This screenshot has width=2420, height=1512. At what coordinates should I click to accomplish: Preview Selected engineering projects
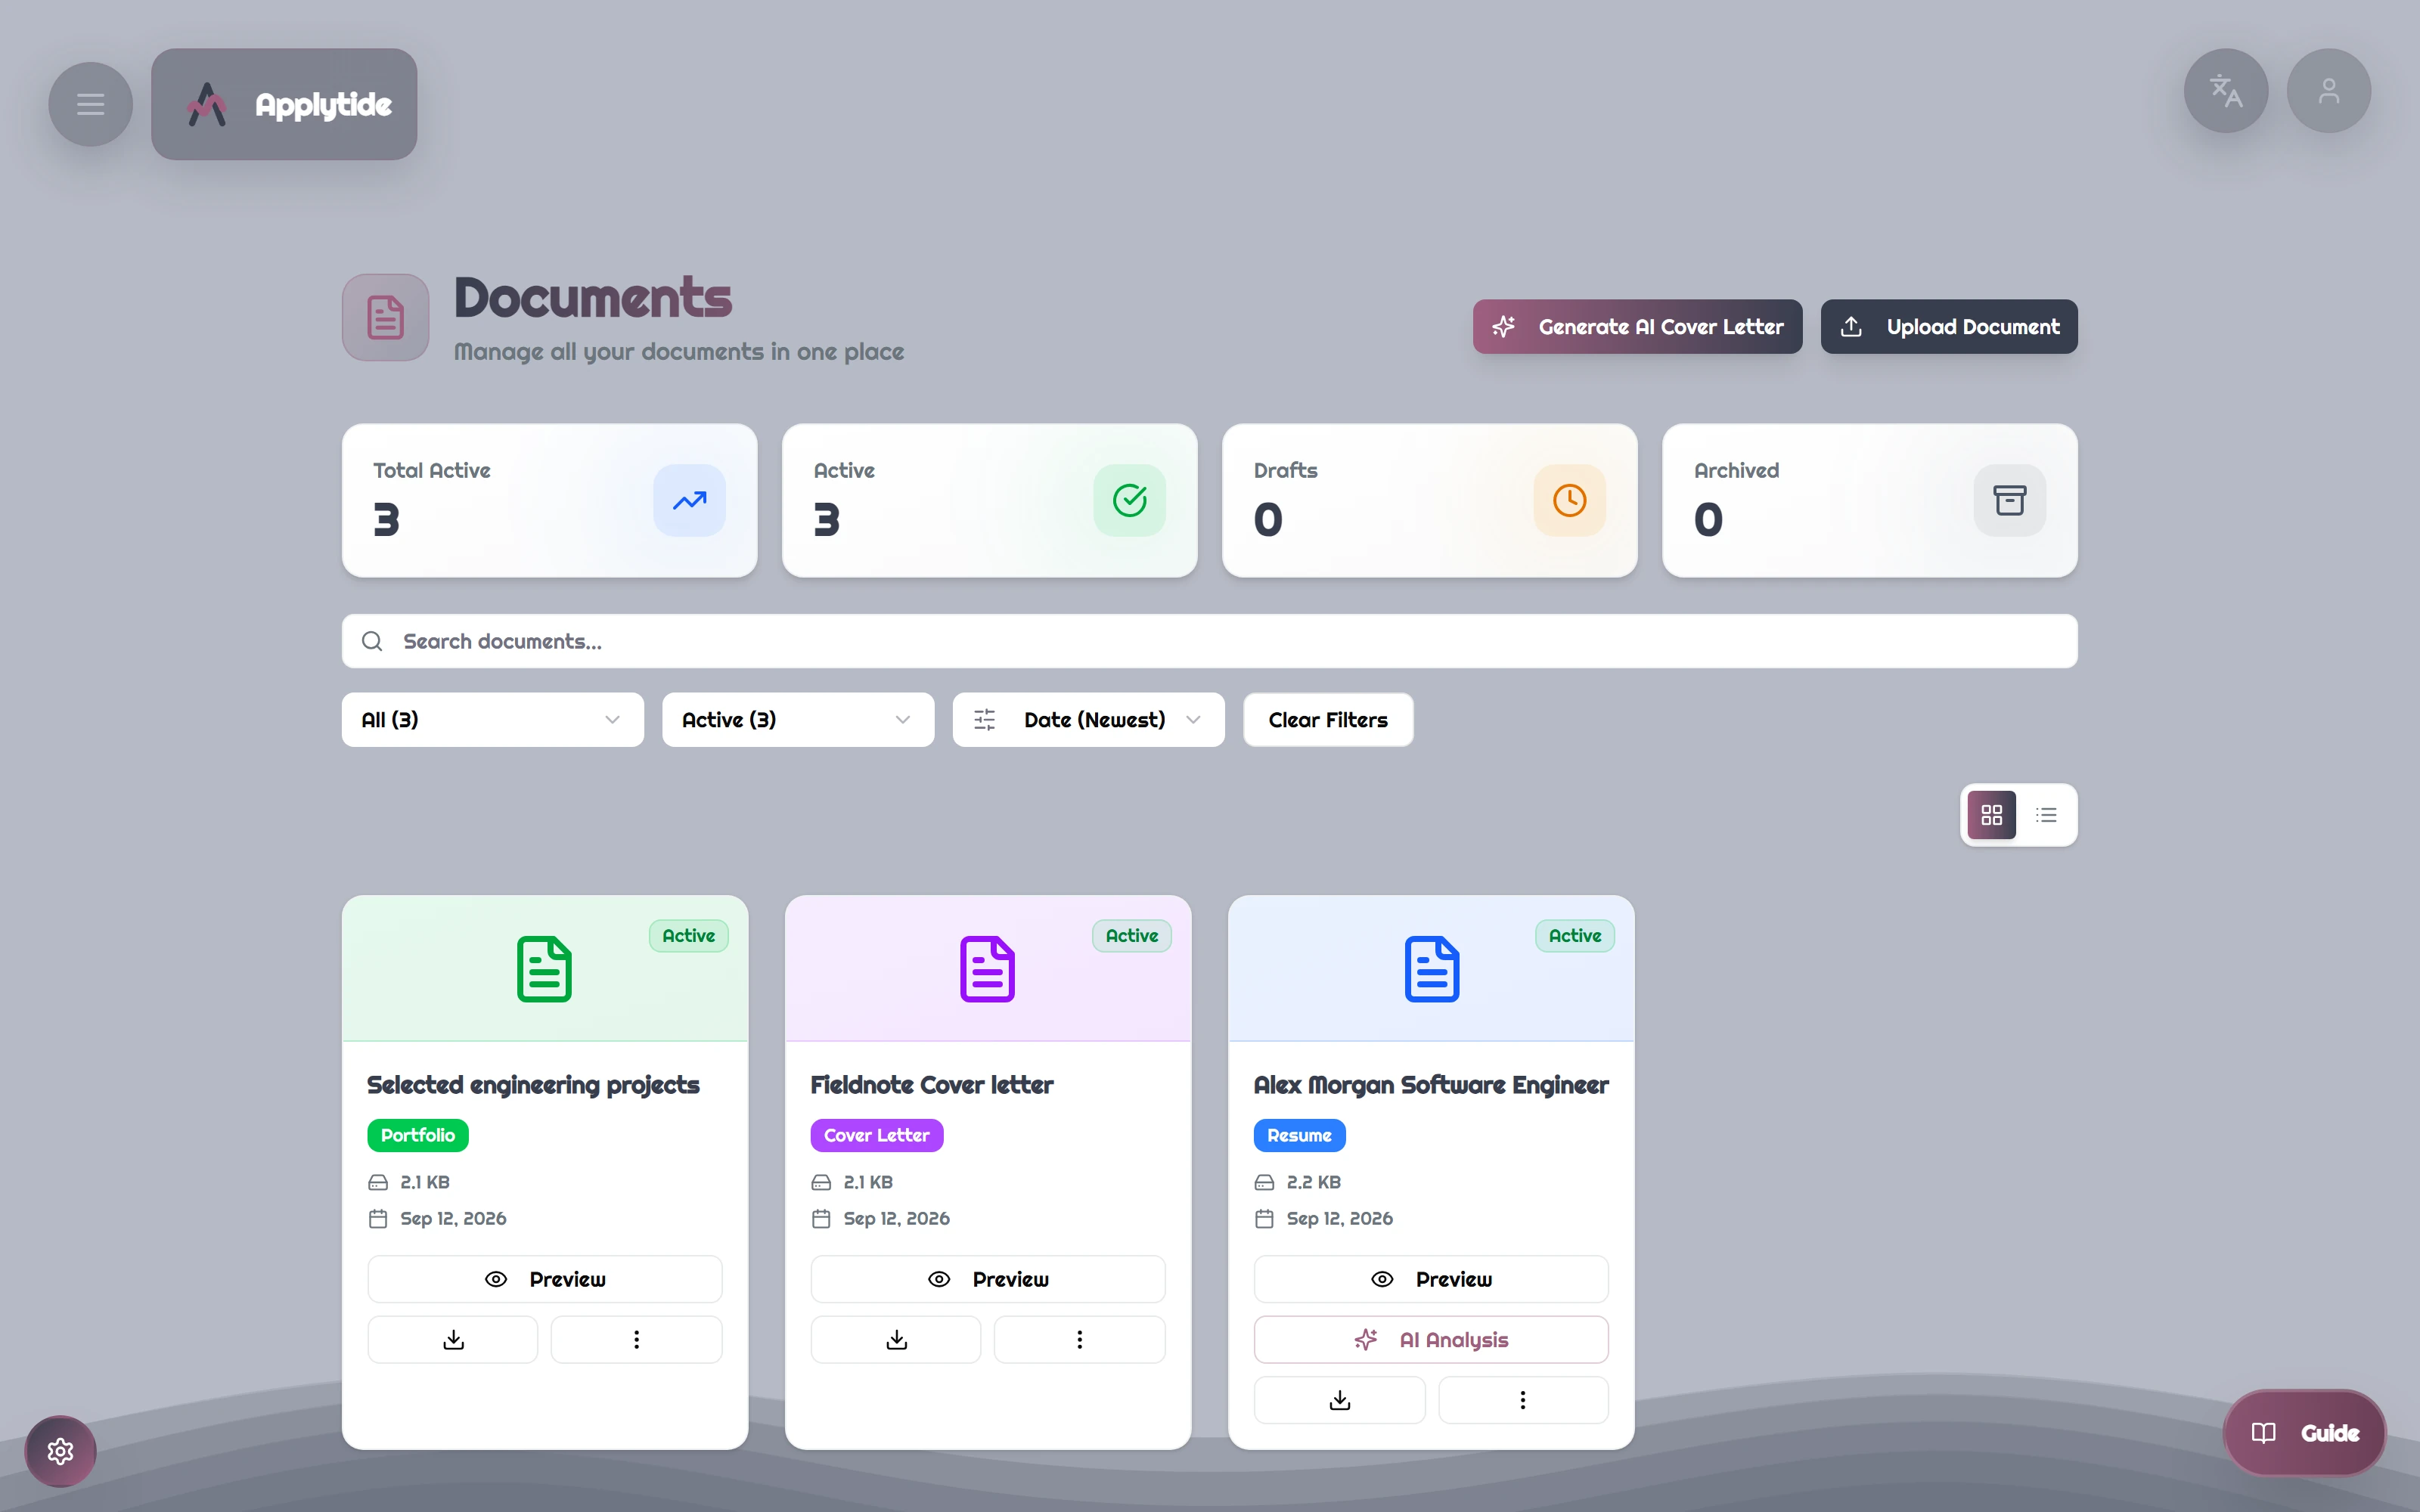545,1279
